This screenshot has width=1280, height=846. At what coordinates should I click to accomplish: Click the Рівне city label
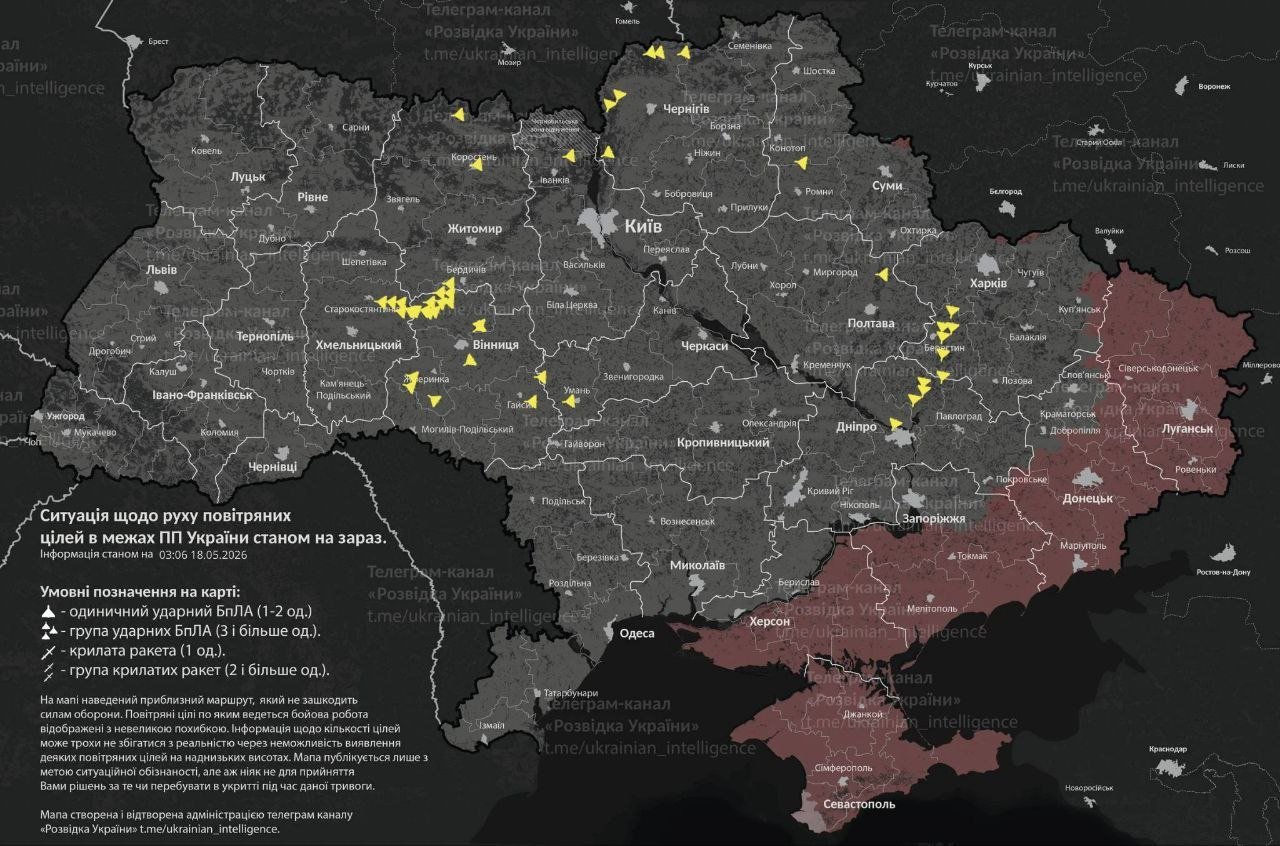312,197
